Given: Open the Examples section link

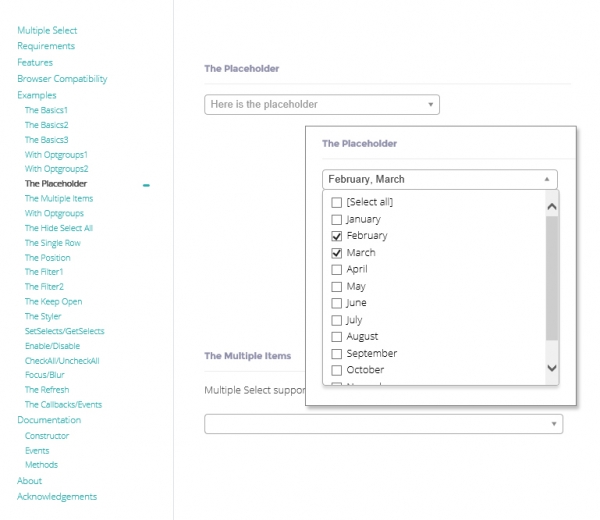Looking at the screenshot, I should point(37,95).
